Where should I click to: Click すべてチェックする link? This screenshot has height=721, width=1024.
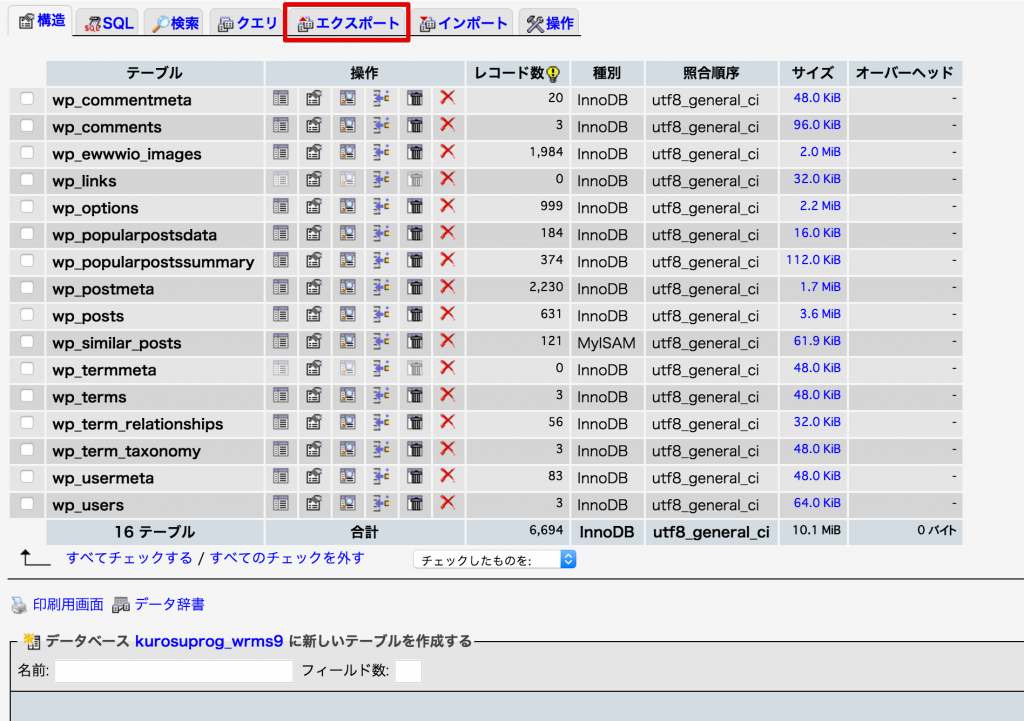click(x=129, y=558)
